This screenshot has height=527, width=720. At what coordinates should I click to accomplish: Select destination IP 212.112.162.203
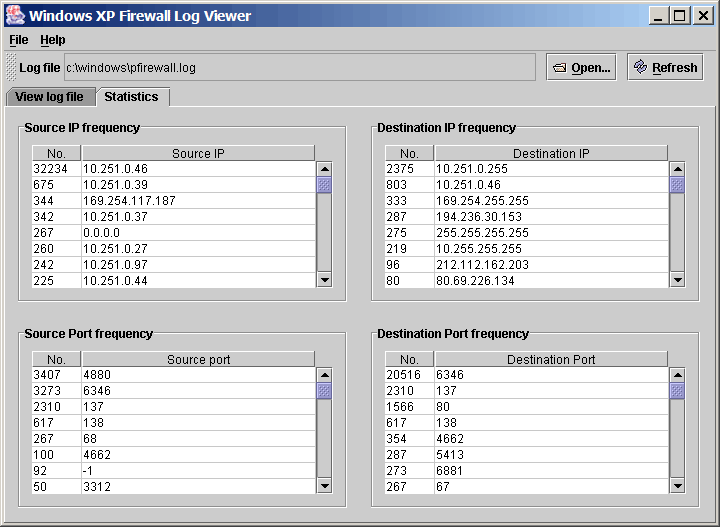527,265
